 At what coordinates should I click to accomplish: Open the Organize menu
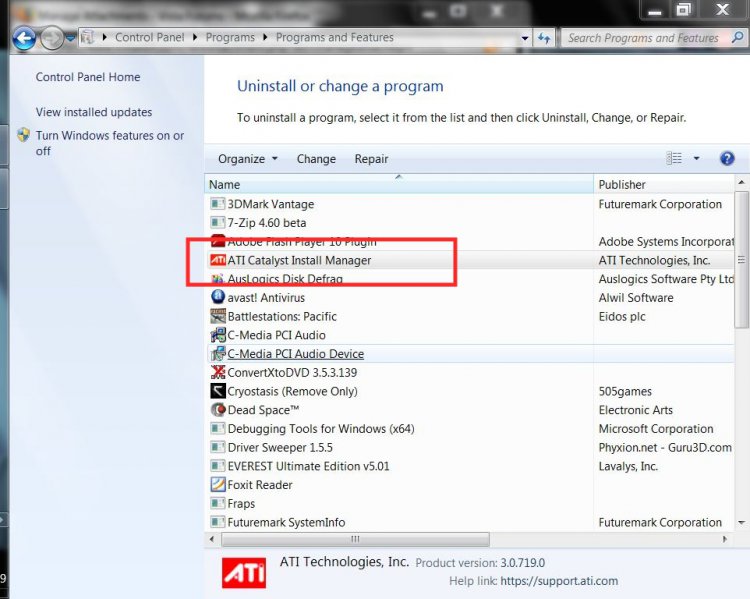point(247,159)
